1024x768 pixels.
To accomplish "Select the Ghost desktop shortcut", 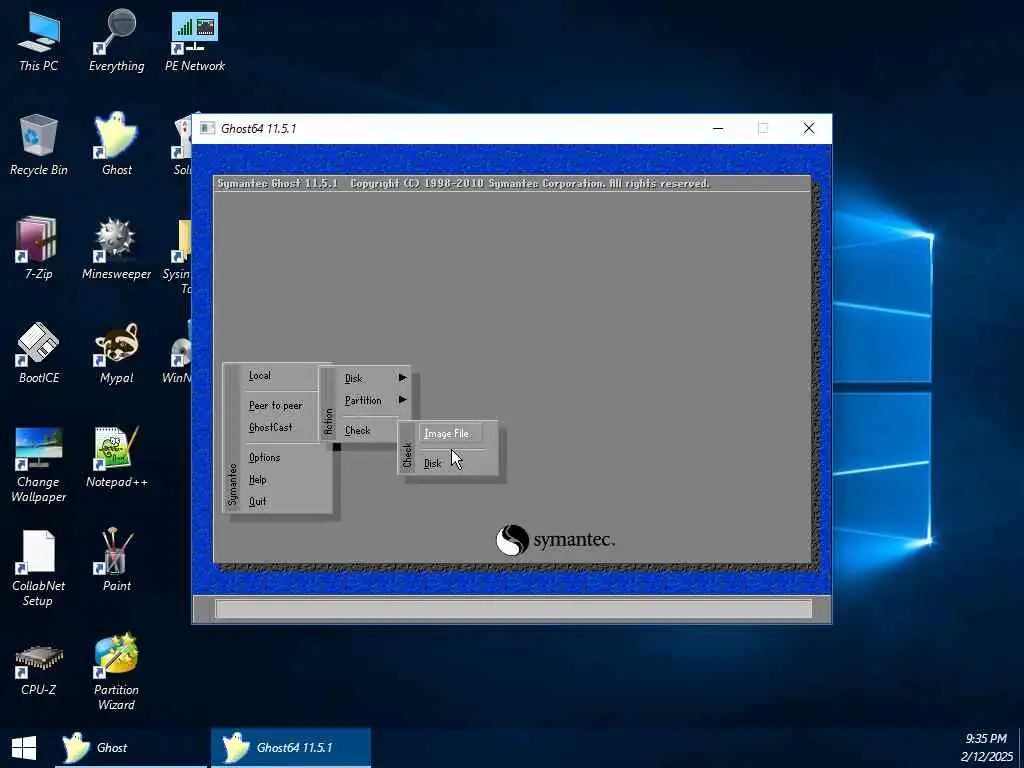I will pos(117,145).
